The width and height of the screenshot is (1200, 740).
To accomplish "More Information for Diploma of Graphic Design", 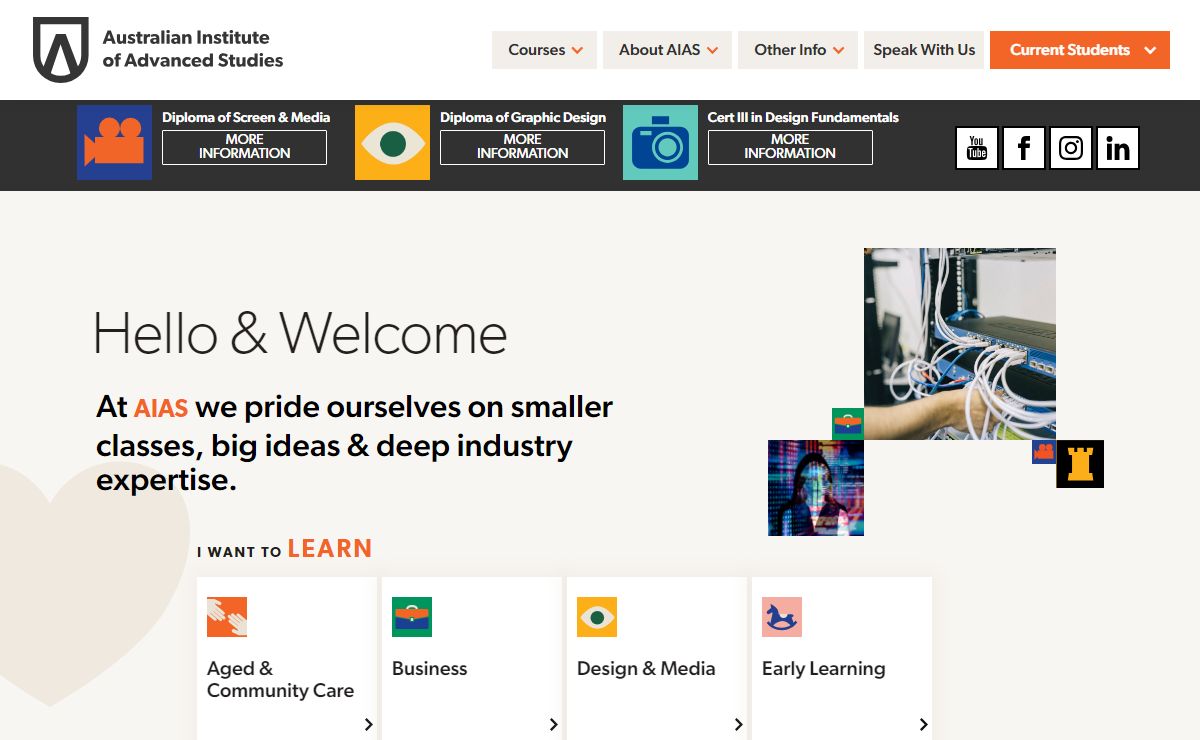I will [x=522, y=147].
